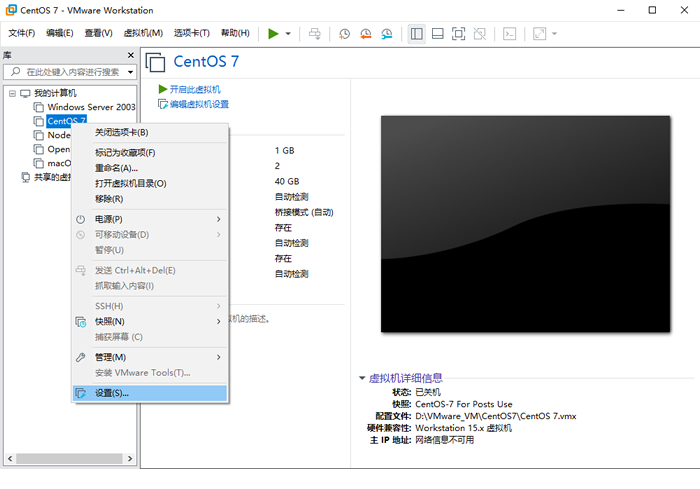Revert to snapshot using the toolbar icon
700x489 pixels.
366,33
